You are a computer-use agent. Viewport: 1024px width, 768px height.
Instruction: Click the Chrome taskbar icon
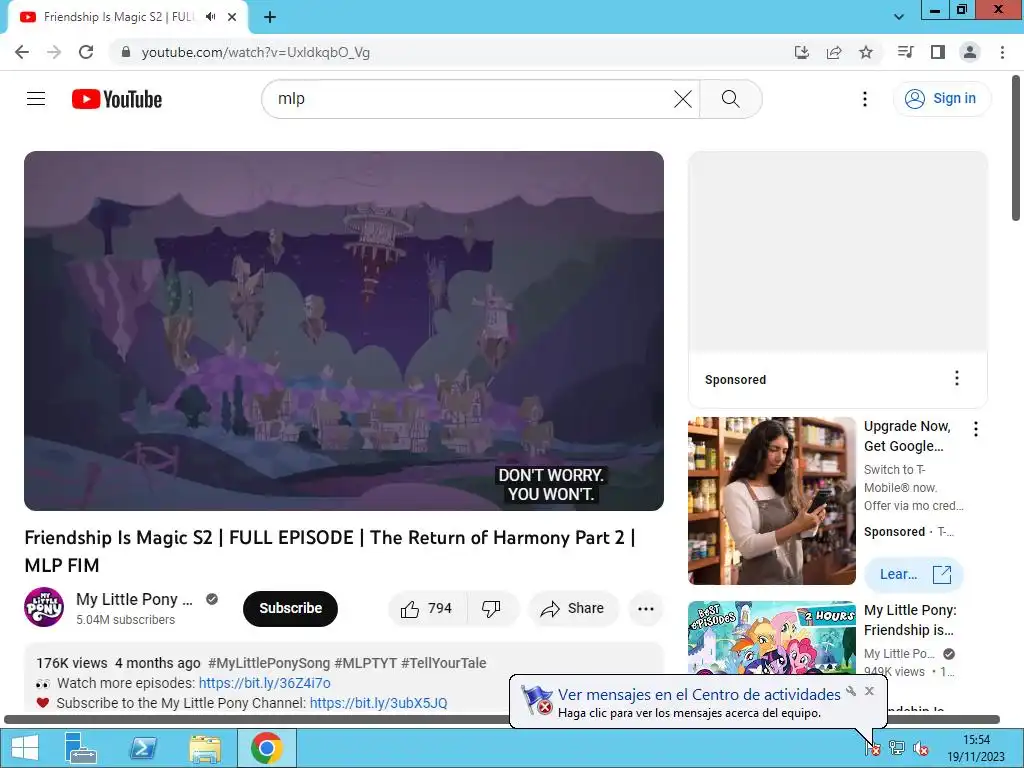pyautogui.click(x=266, y=748)
